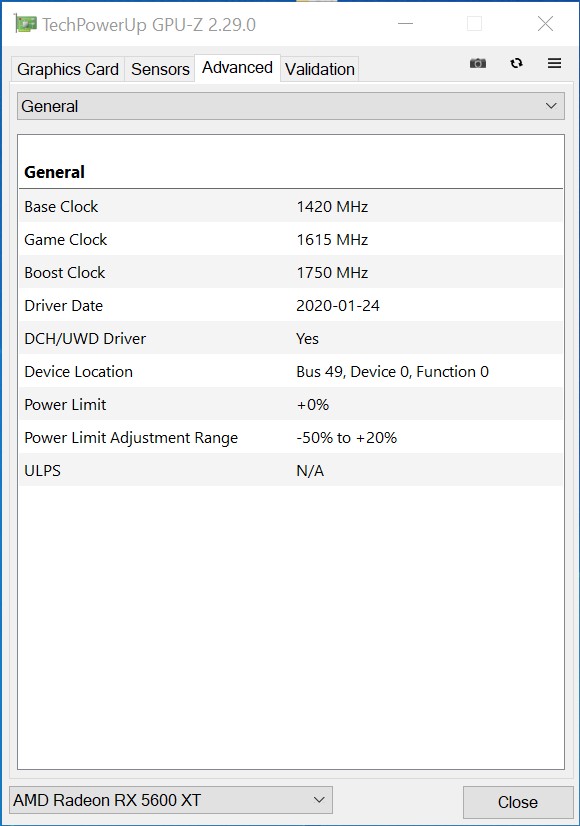Open the Sensors tab
Viewport: 580px width, 826px height.
pyautogui.click(x=160, y=69)
